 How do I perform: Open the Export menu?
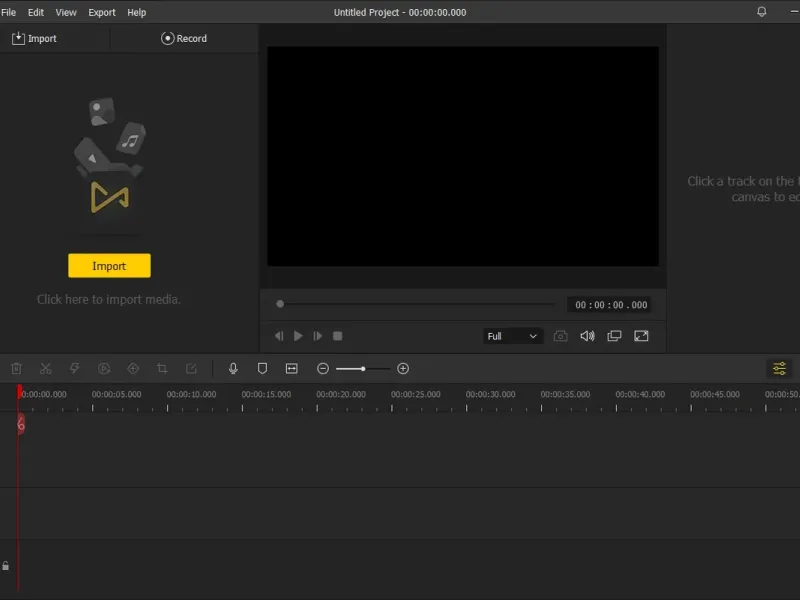click(102, 12)
